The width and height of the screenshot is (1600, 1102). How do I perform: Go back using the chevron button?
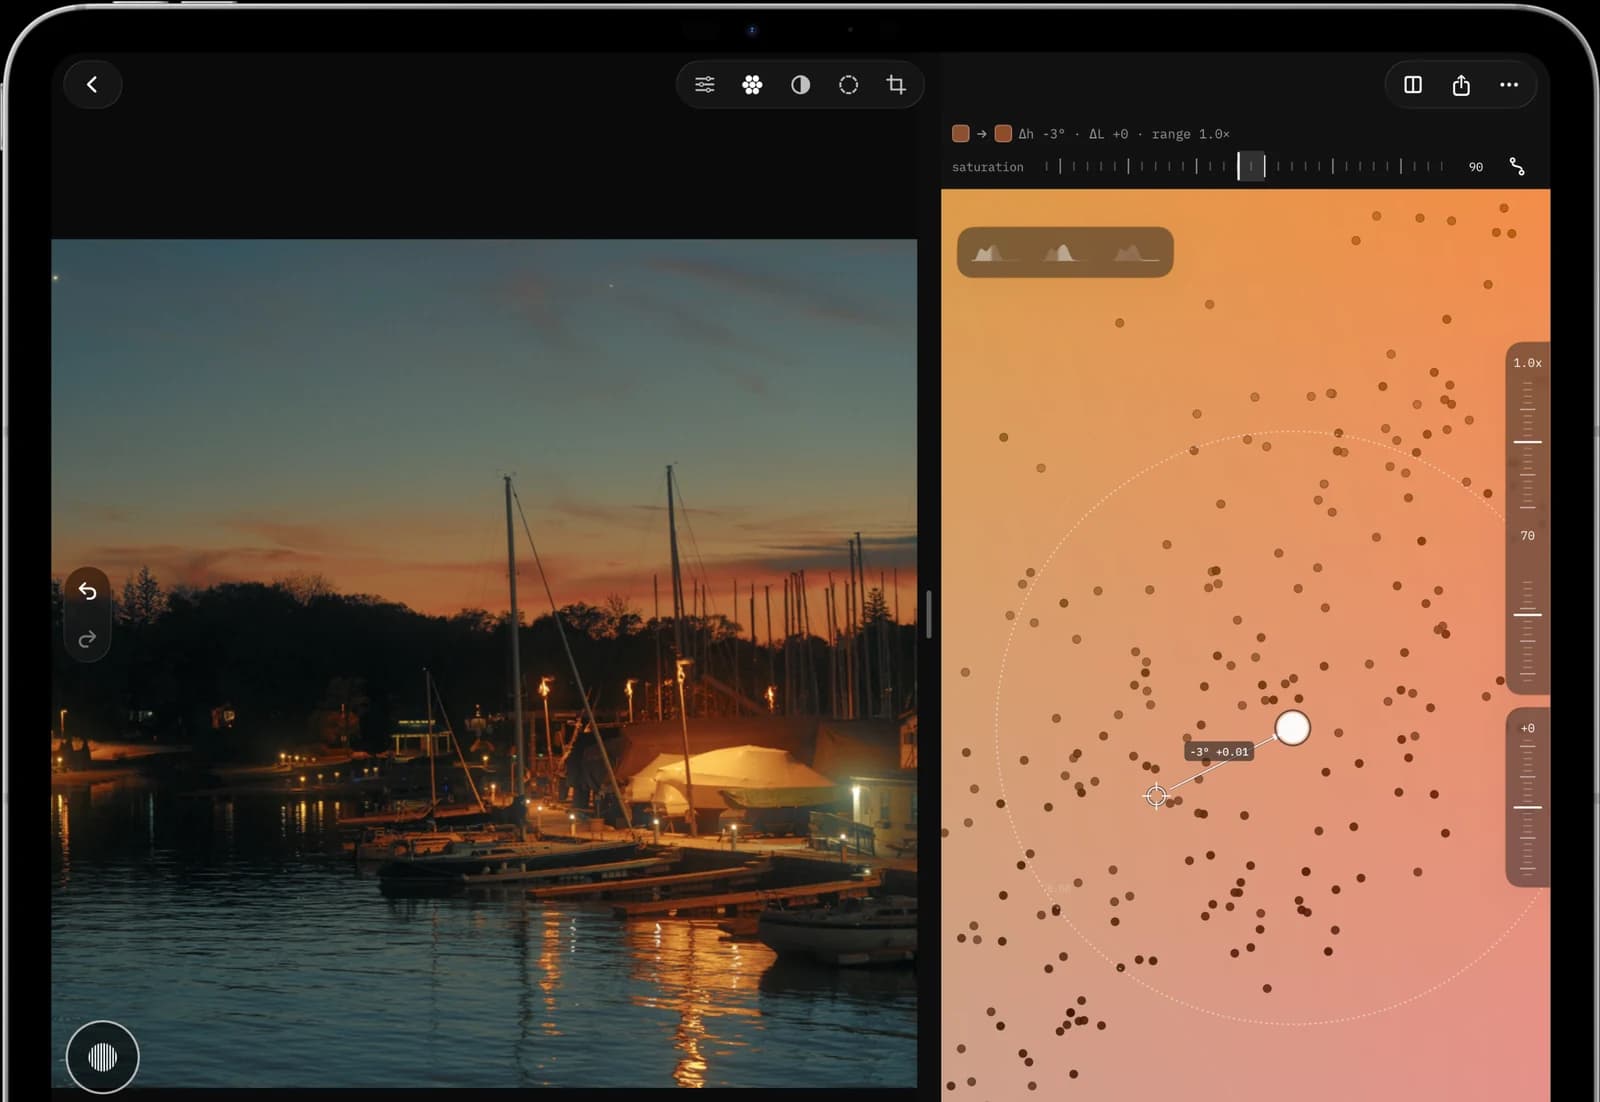(x=93, y=85)
